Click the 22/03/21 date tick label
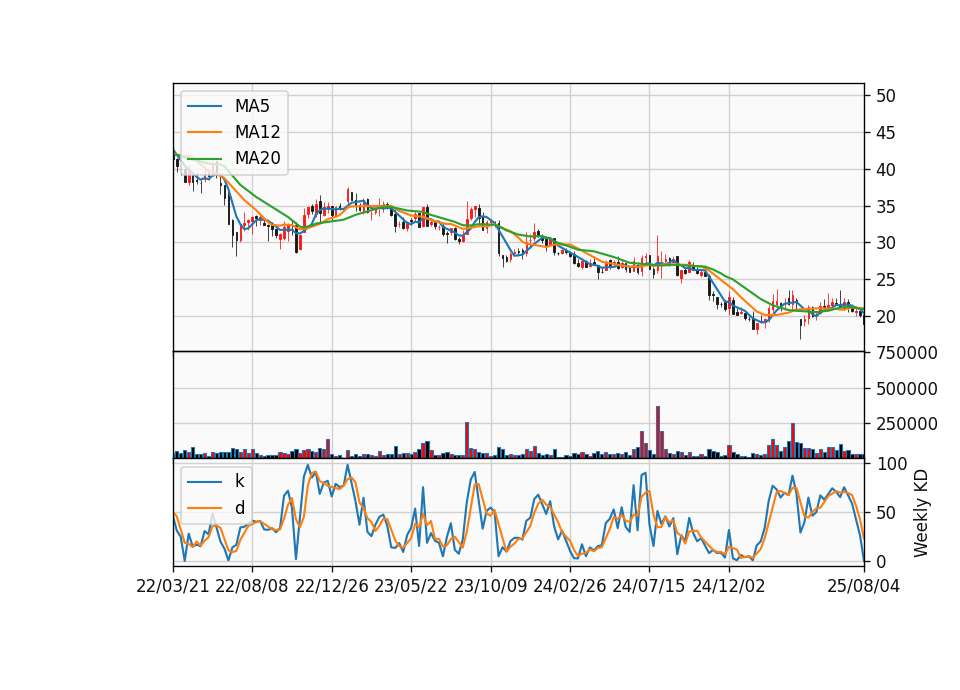 pyautogui.click(x=173, y=586)
